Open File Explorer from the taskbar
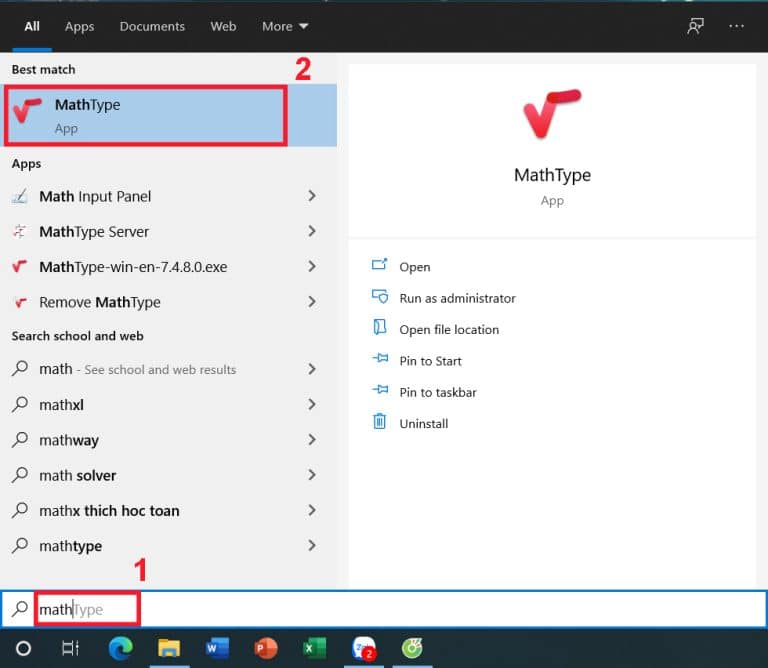 [169, 648]
